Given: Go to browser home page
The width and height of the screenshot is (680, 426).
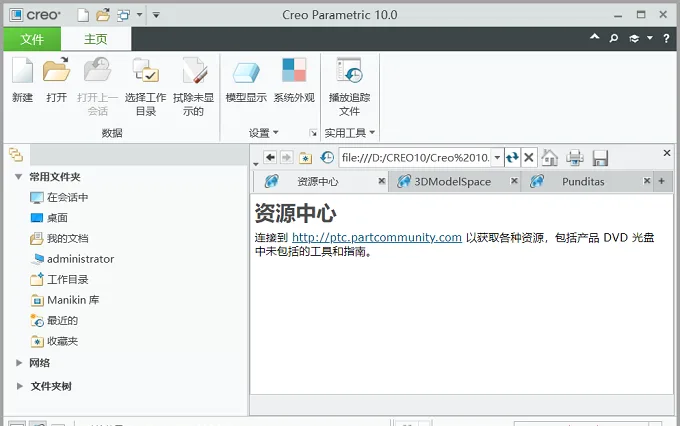Looking at the screenshot, I should click(550, 157).
